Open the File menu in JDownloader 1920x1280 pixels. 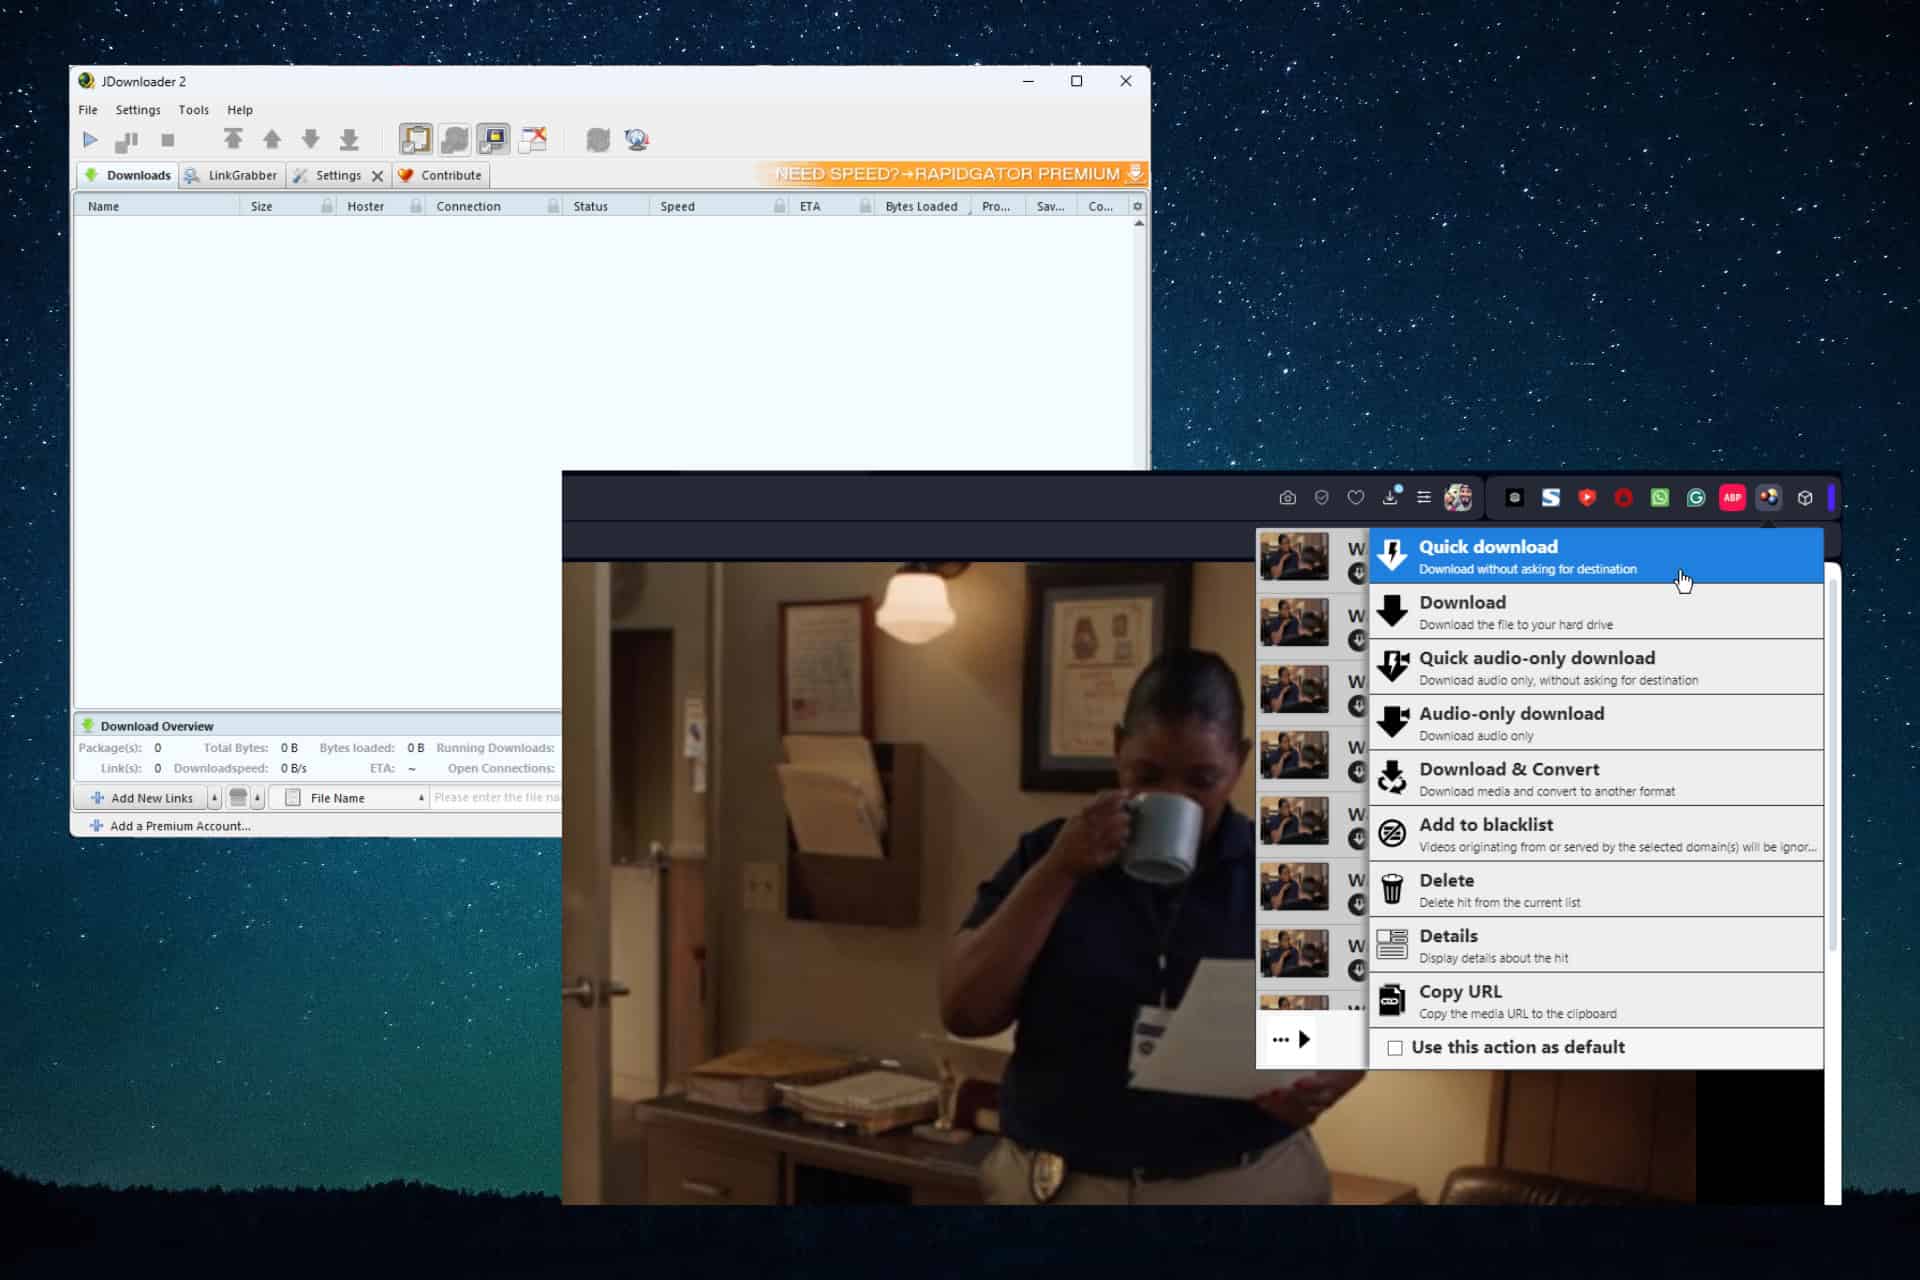[88, 110]
